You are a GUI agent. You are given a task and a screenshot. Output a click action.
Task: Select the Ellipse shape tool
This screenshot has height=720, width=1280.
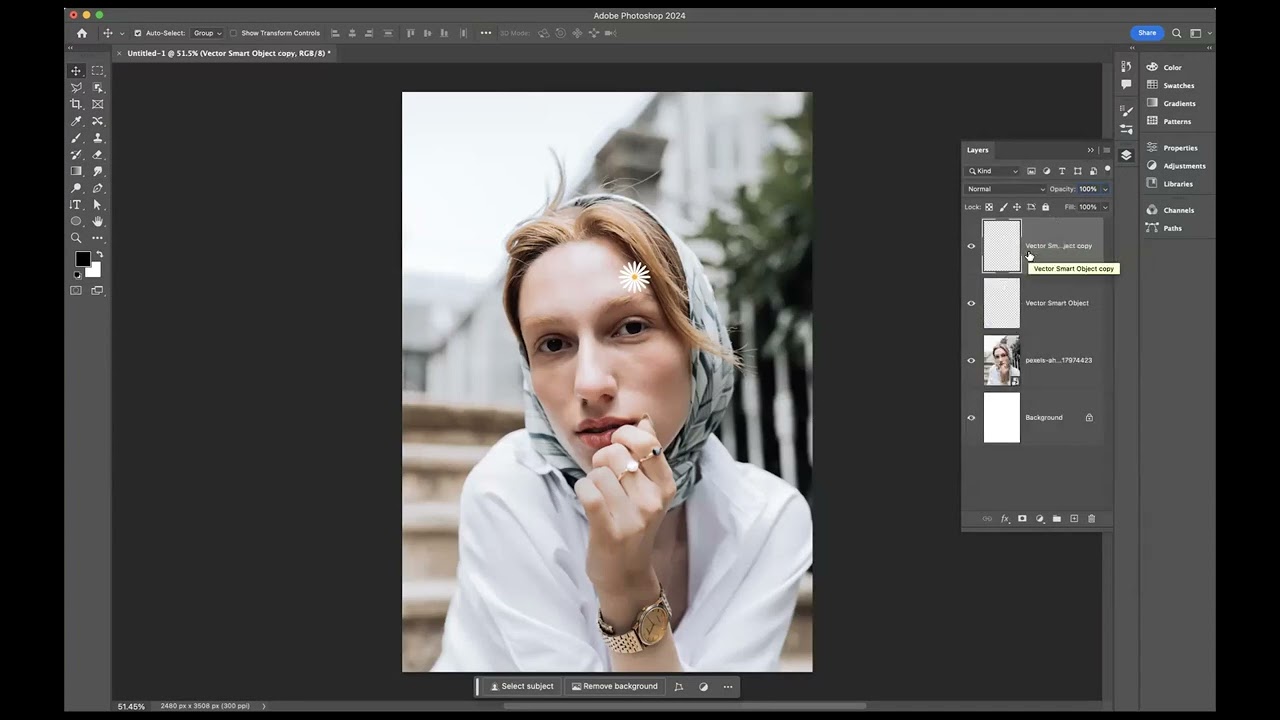(x=76, y=221)
